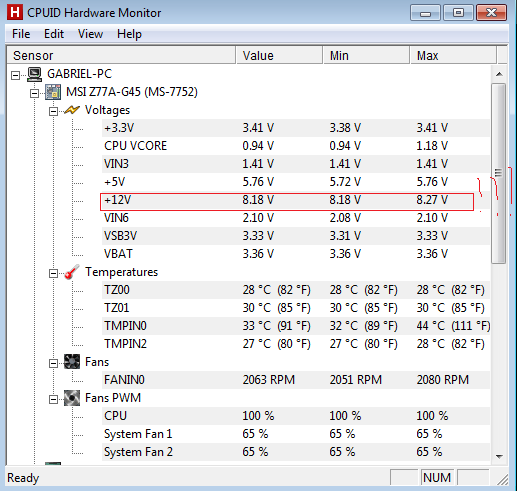Collapse the Voltages section

pos(53,111)
